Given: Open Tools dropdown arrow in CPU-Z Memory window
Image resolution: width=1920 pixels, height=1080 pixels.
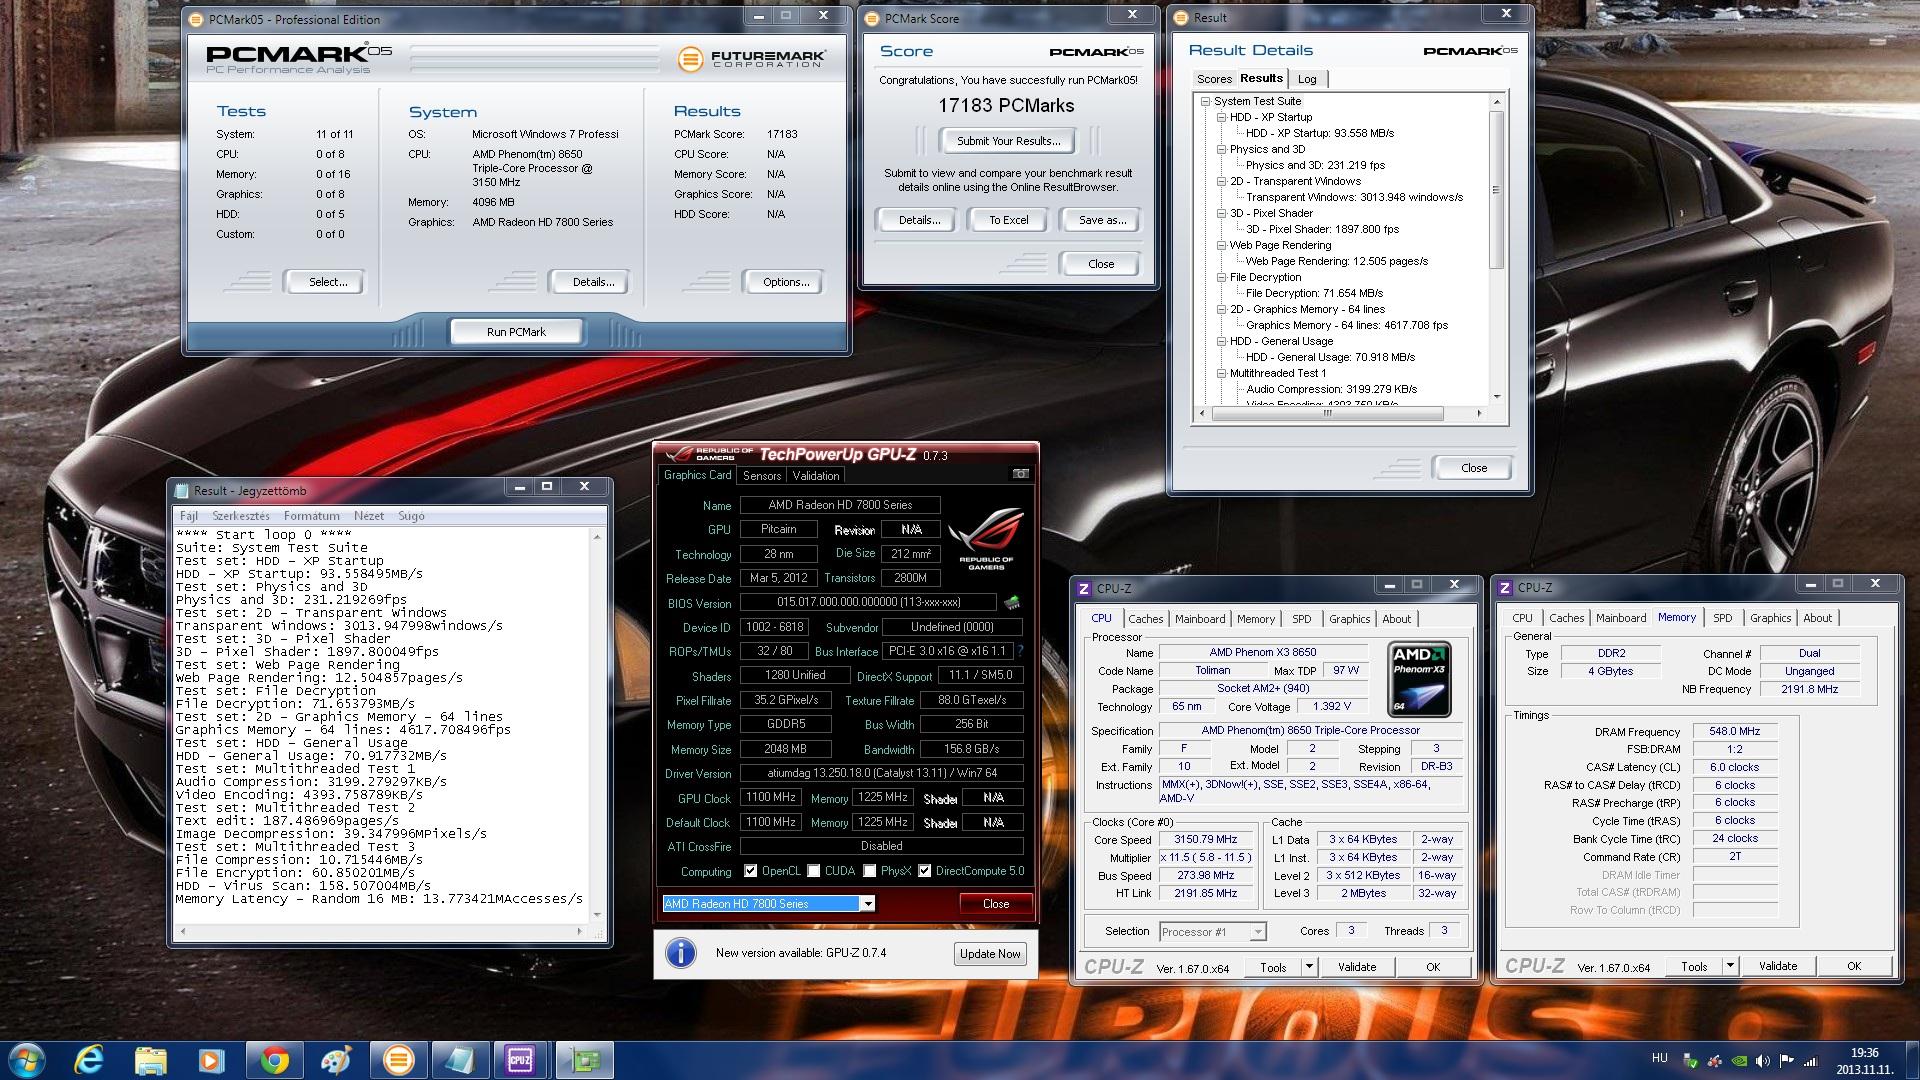Looking at the screenshot, I should pyautogui.click(x=1730, y=966).
